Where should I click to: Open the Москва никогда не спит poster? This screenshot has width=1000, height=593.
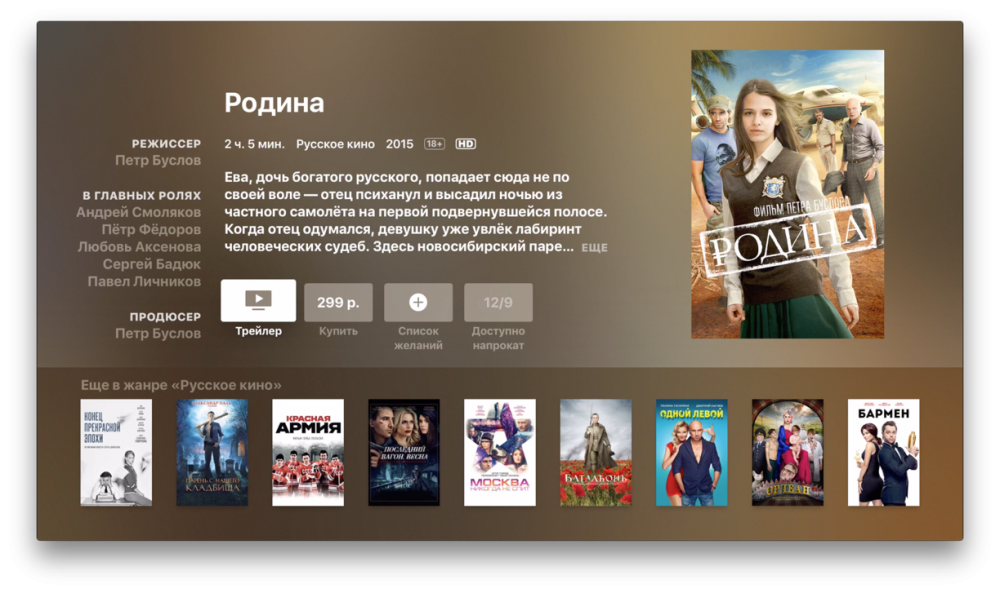click(500, 453)
